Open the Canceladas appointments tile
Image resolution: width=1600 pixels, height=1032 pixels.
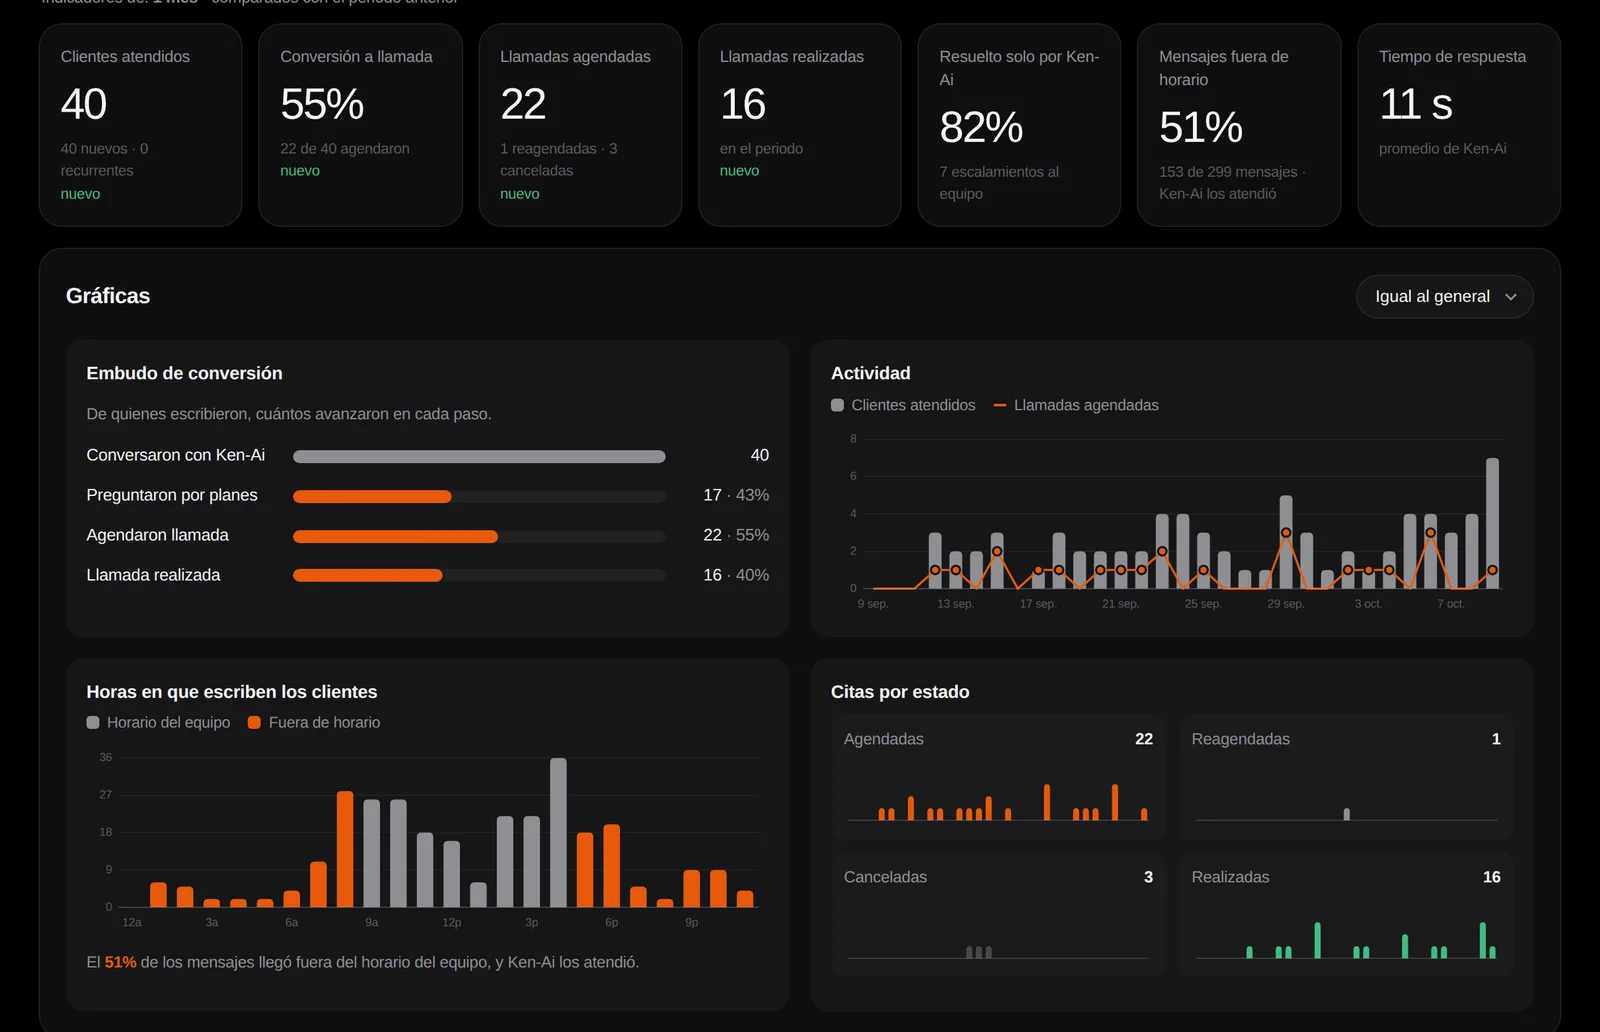tap(998, 915)
